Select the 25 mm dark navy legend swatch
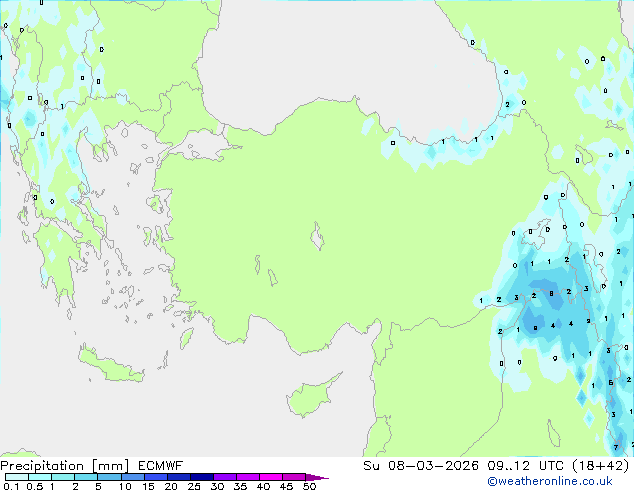 click(x=202, y=477)
